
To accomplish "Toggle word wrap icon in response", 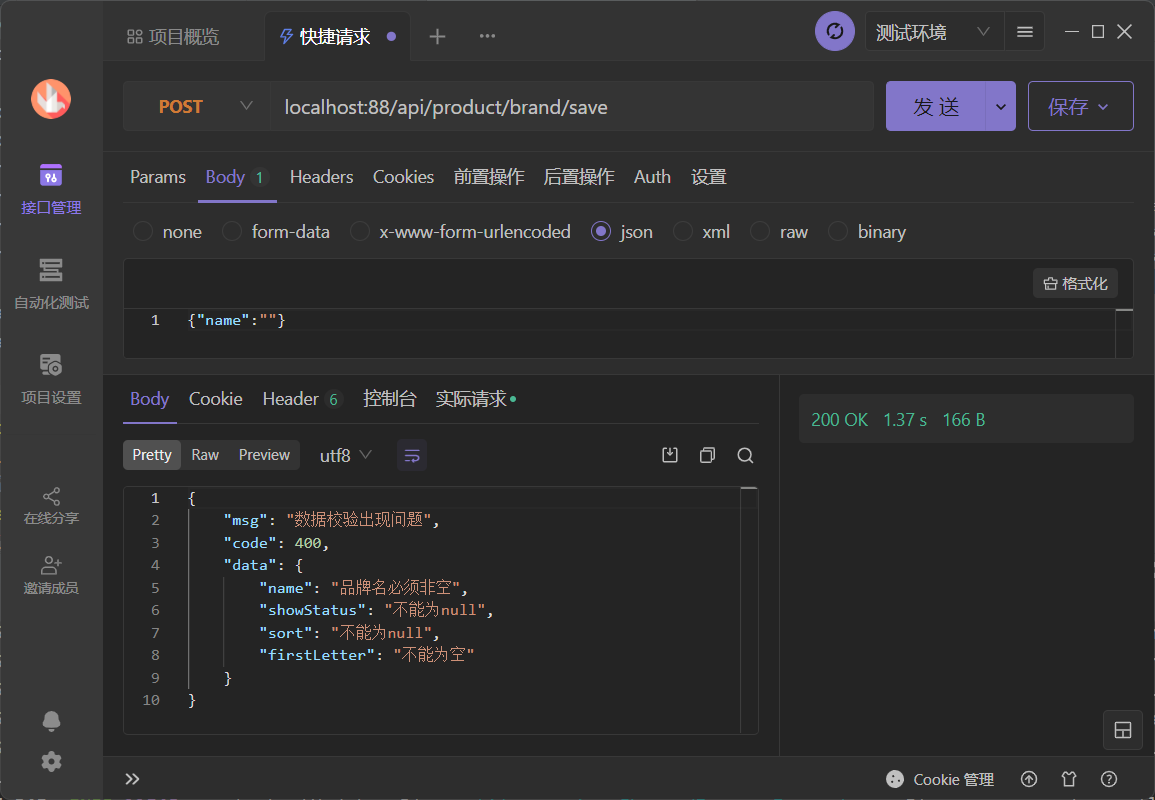I will (412, 455).
